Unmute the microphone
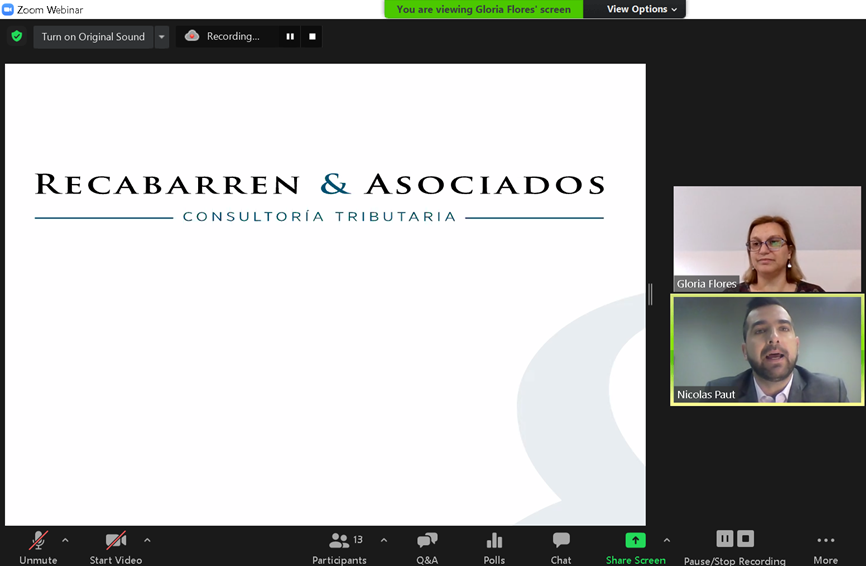866x566 pixels. point(38,547)
